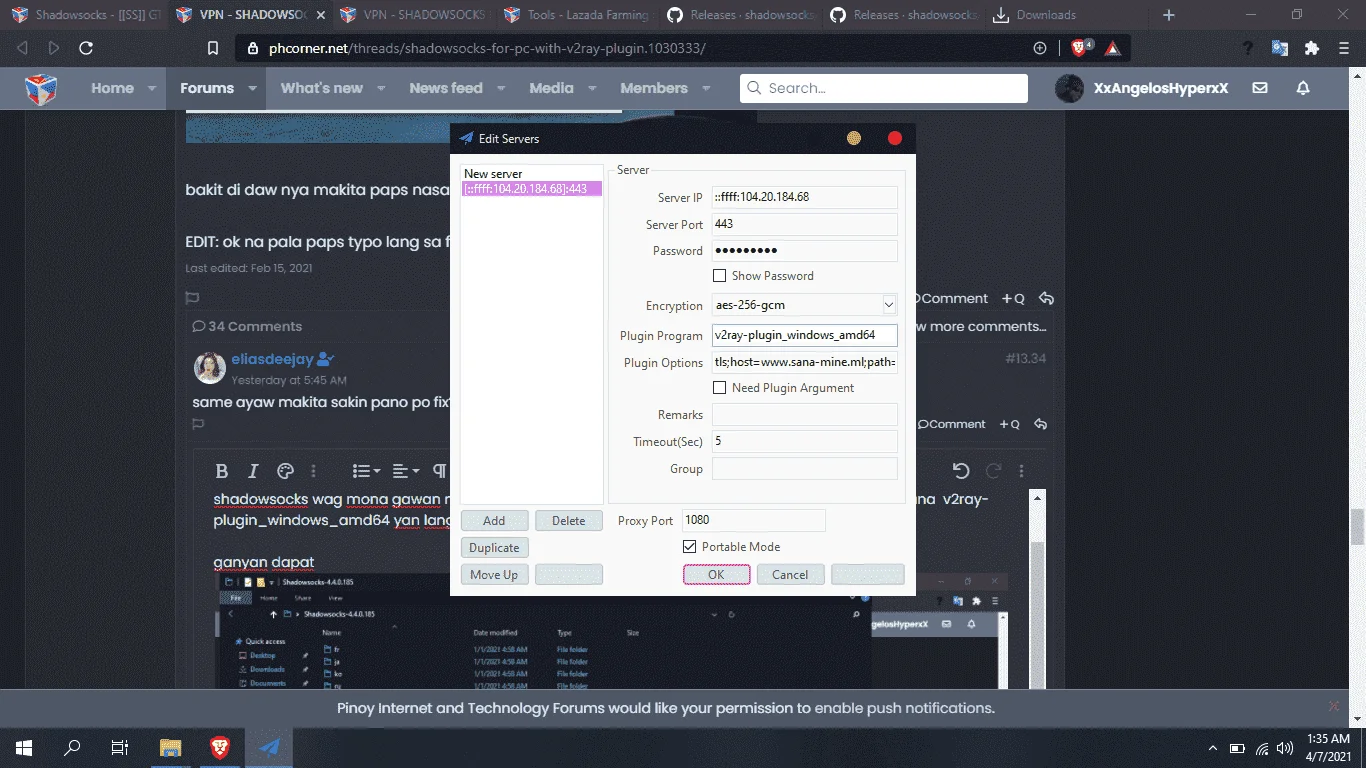The height and width of the screenshot is (768, 1366).
Task: Open File Explorer from the taskbar
Action: coord(171,747)
